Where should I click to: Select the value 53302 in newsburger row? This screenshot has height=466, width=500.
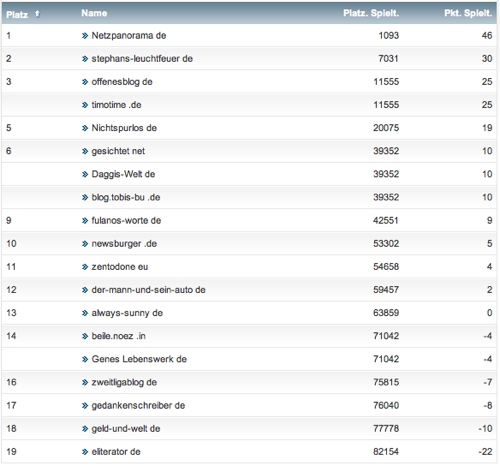[x=386, y=244]
